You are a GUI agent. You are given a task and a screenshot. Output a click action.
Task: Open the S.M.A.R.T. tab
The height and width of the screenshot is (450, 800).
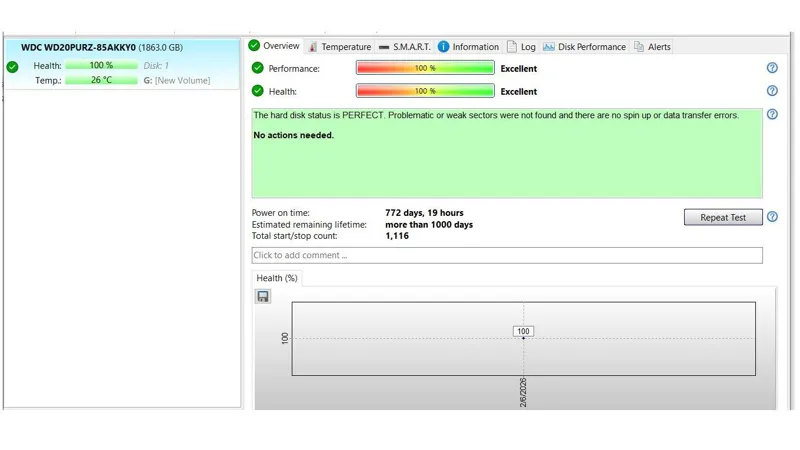tap(405, 47)
